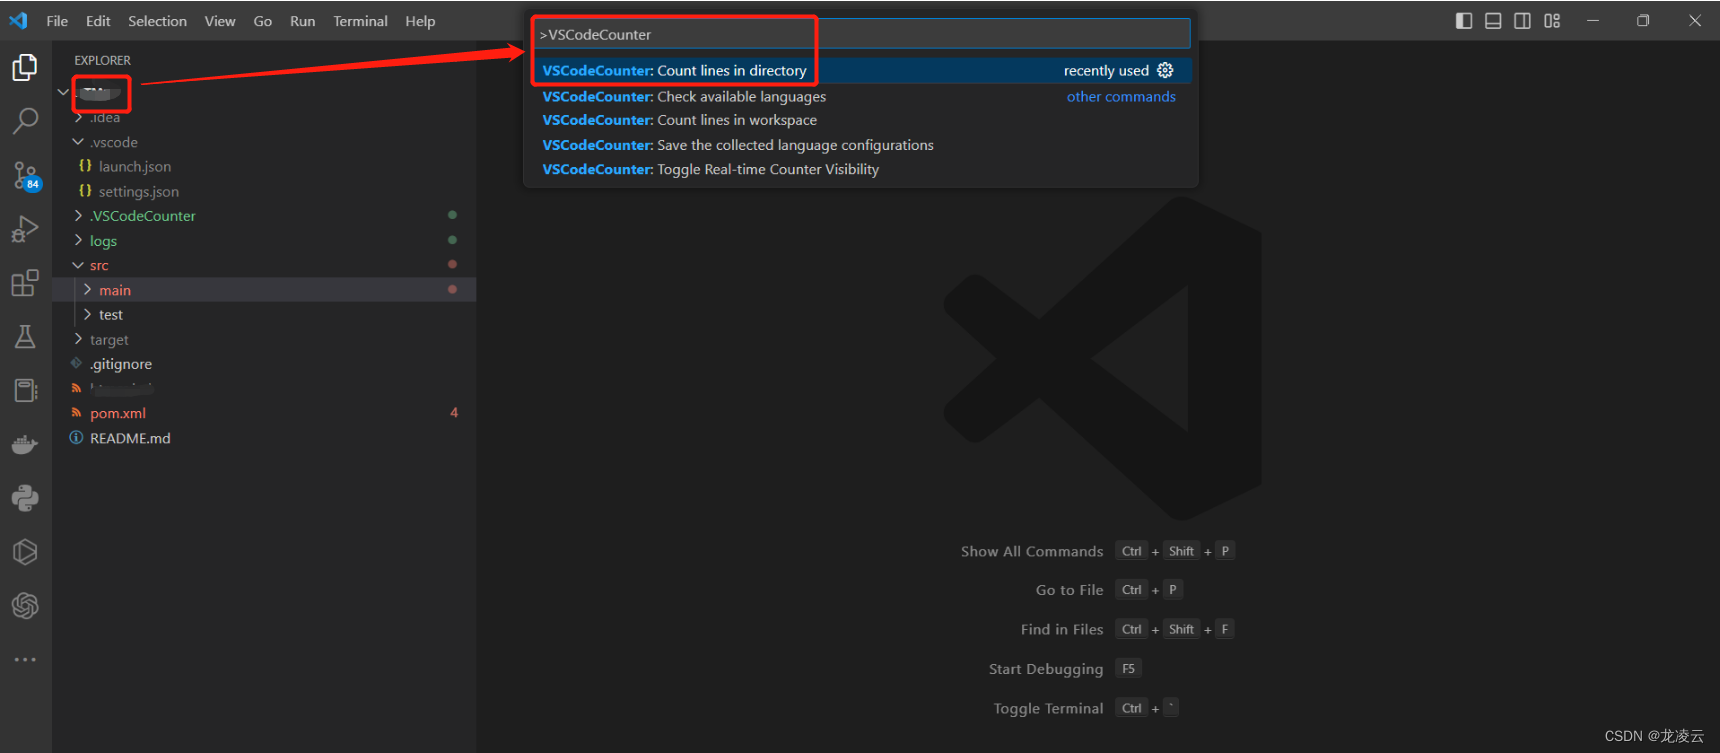Image resolution: width=1720 pixels, height=753 pixels.
Task: Run VSCodeCounter: Count lines in workspace
Action: point(861,120)
